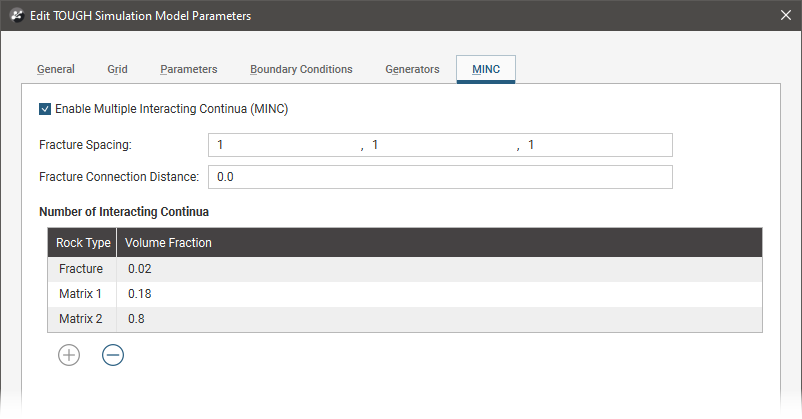The image size is (802, 419).
Task: Edit the second Fracture Spacing value
Action: click(x=441, y=145)
